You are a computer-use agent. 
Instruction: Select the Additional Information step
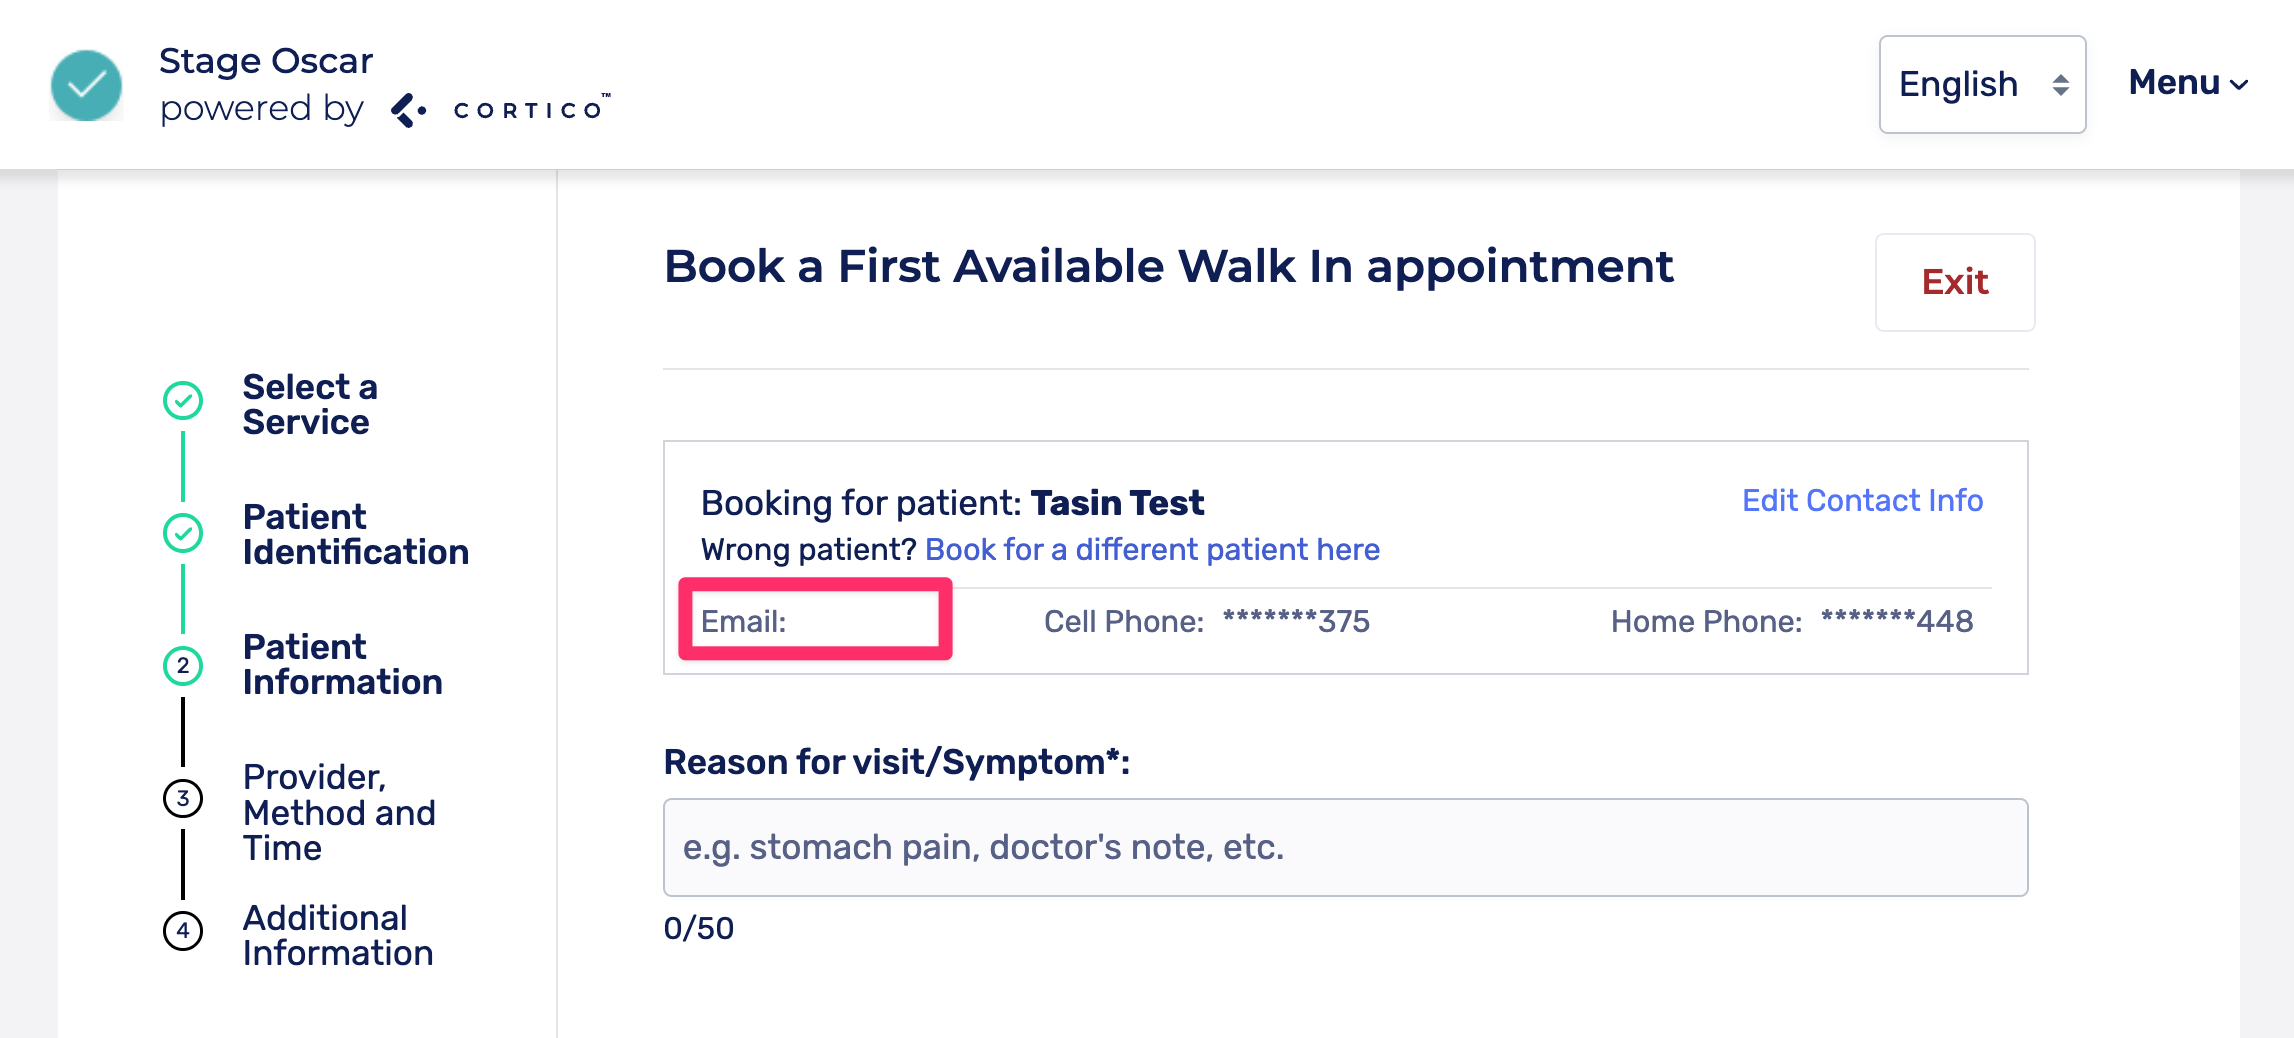337,935
